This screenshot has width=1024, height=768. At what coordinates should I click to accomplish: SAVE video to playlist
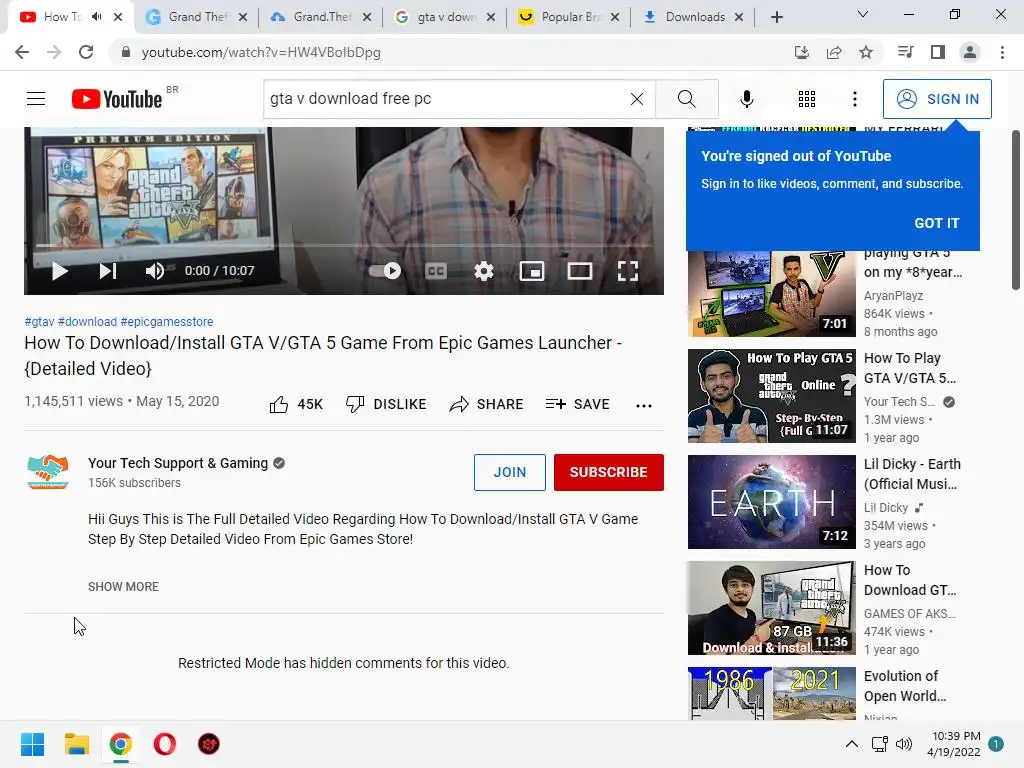pos(577,404)
